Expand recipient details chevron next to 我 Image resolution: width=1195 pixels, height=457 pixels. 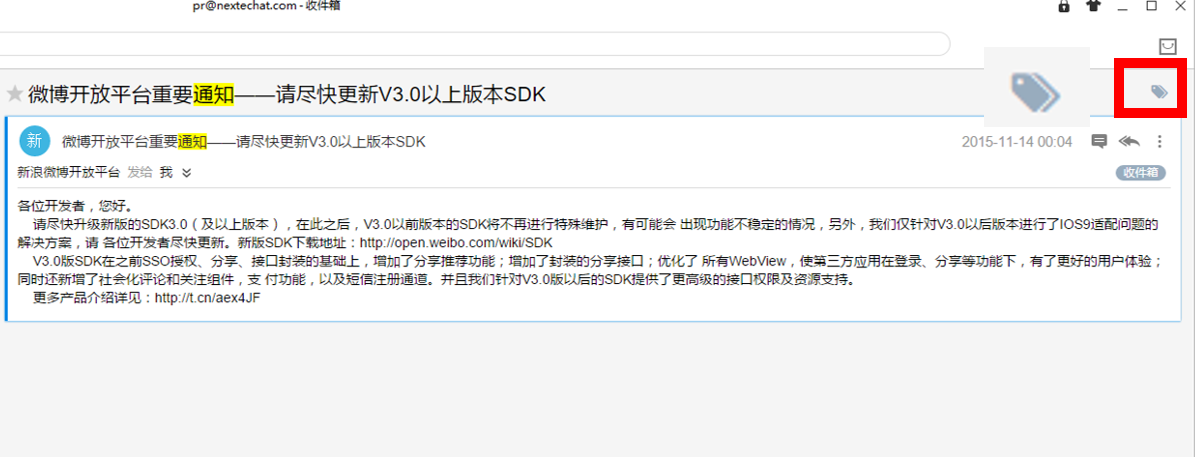click(187, 173)
